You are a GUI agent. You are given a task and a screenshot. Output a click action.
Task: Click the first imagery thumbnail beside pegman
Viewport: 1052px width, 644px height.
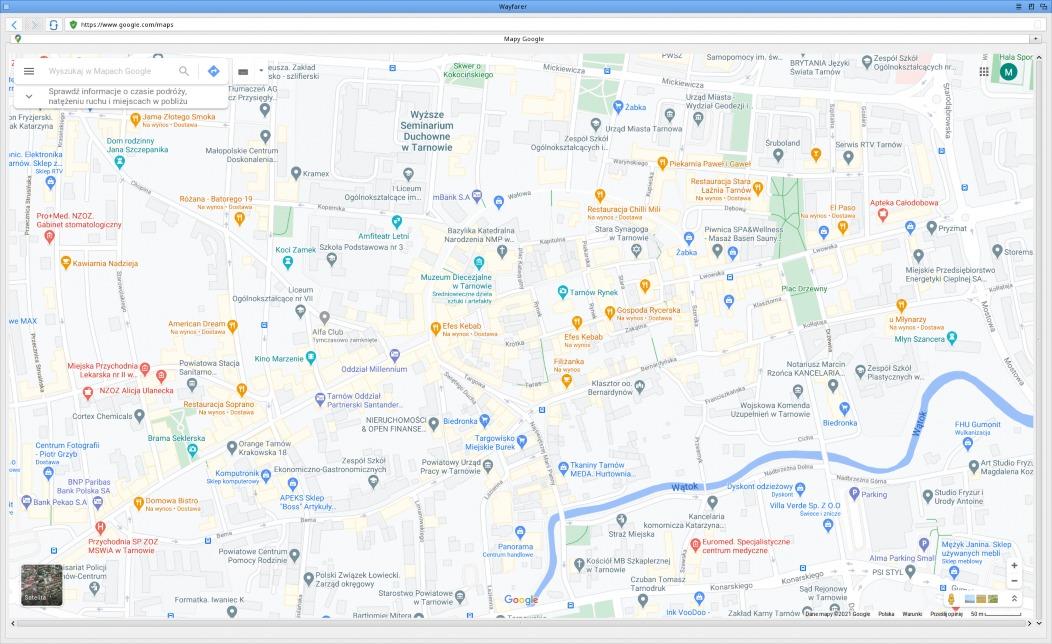click(969, 599)
